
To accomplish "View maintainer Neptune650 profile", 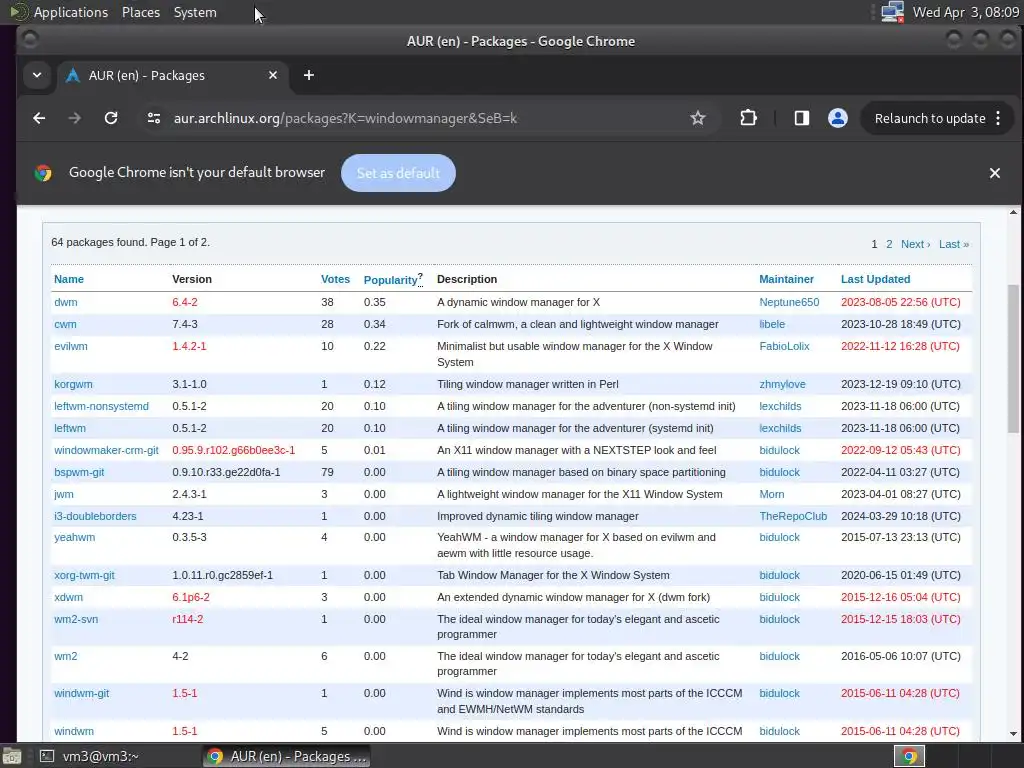I will [x=789, y=302].
